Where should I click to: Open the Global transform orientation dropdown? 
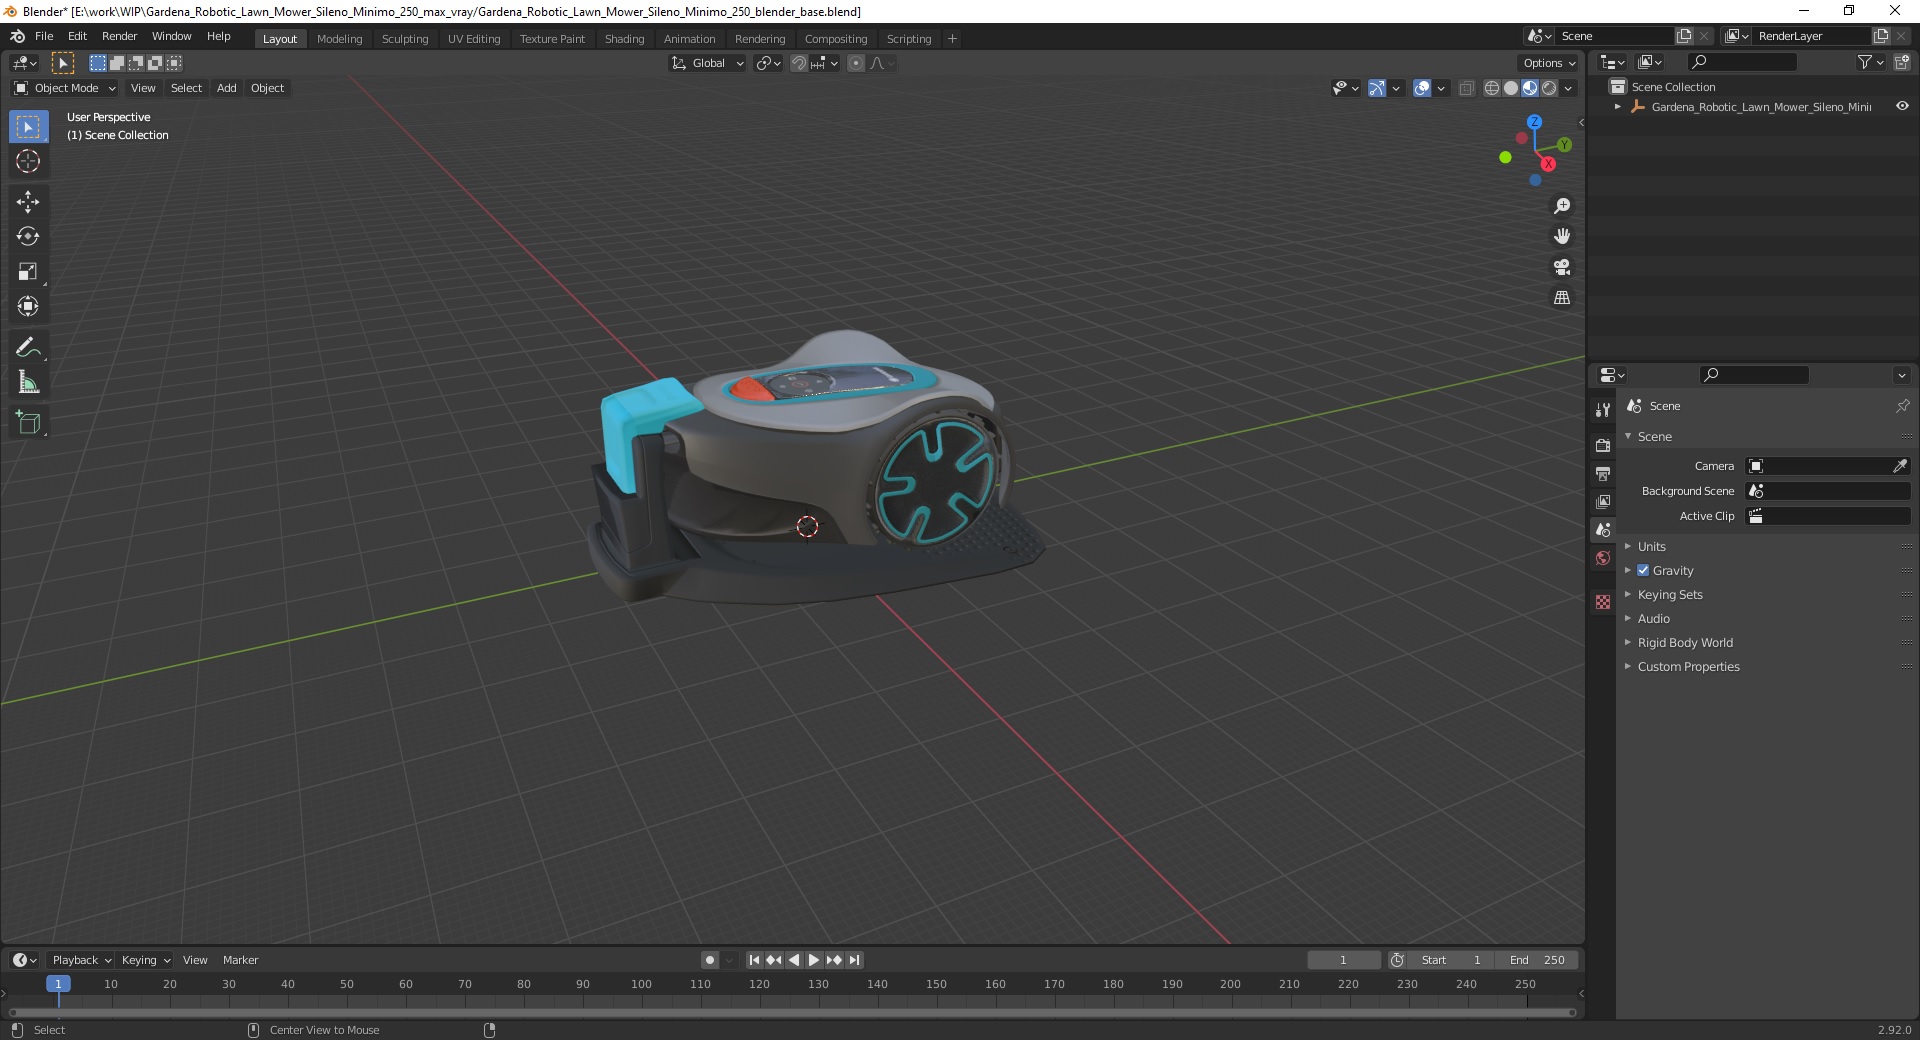[708, 63]
